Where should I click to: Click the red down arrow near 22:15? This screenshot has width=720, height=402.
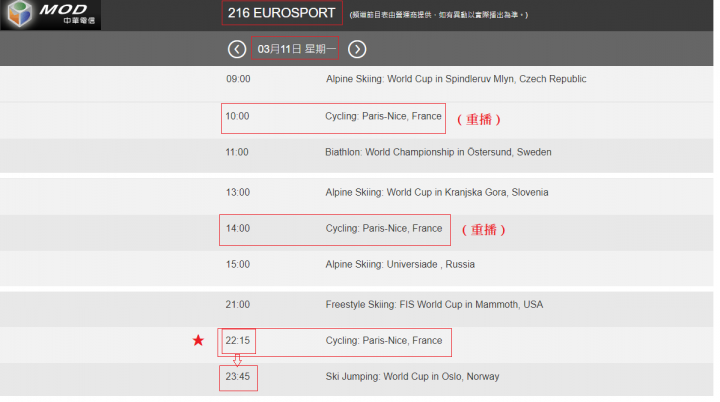(x=237, y=360)
